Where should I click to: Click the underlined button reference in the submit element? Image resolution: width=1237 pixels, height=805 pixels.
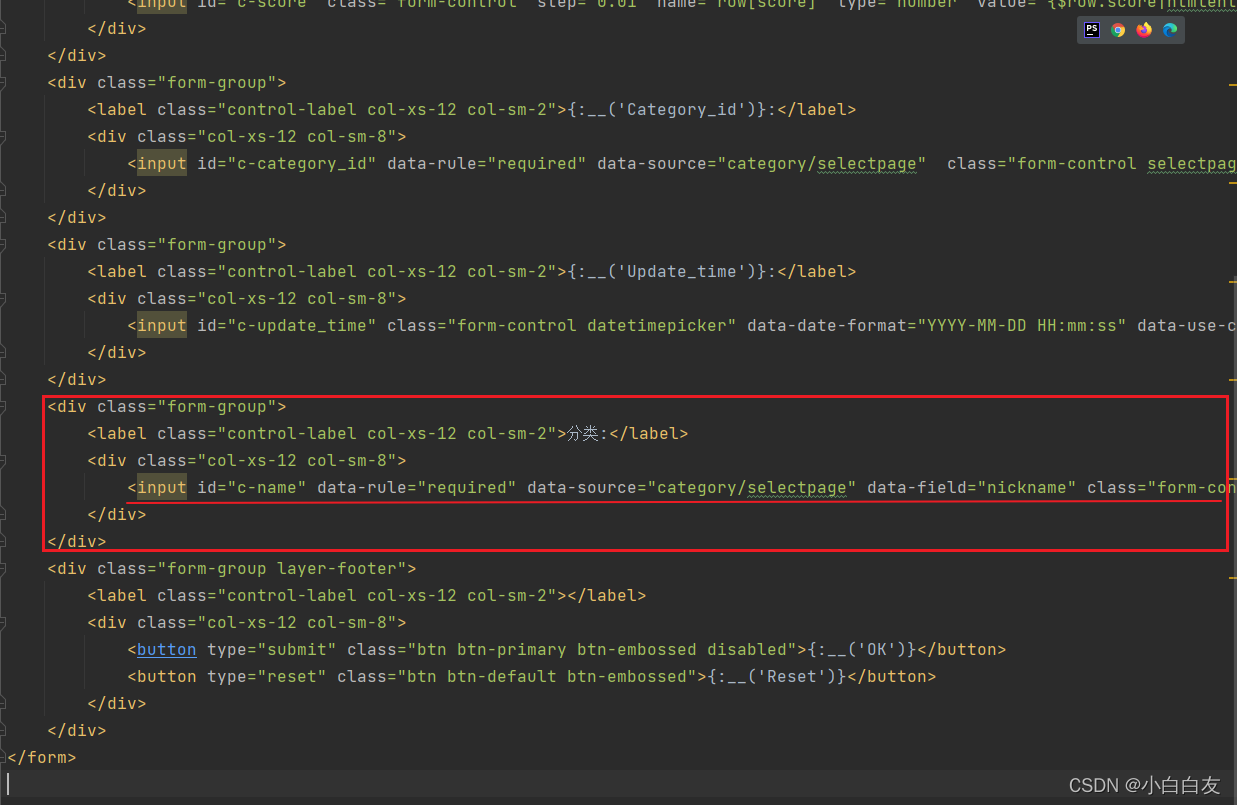pyautogui.click(x=166, y=649)
